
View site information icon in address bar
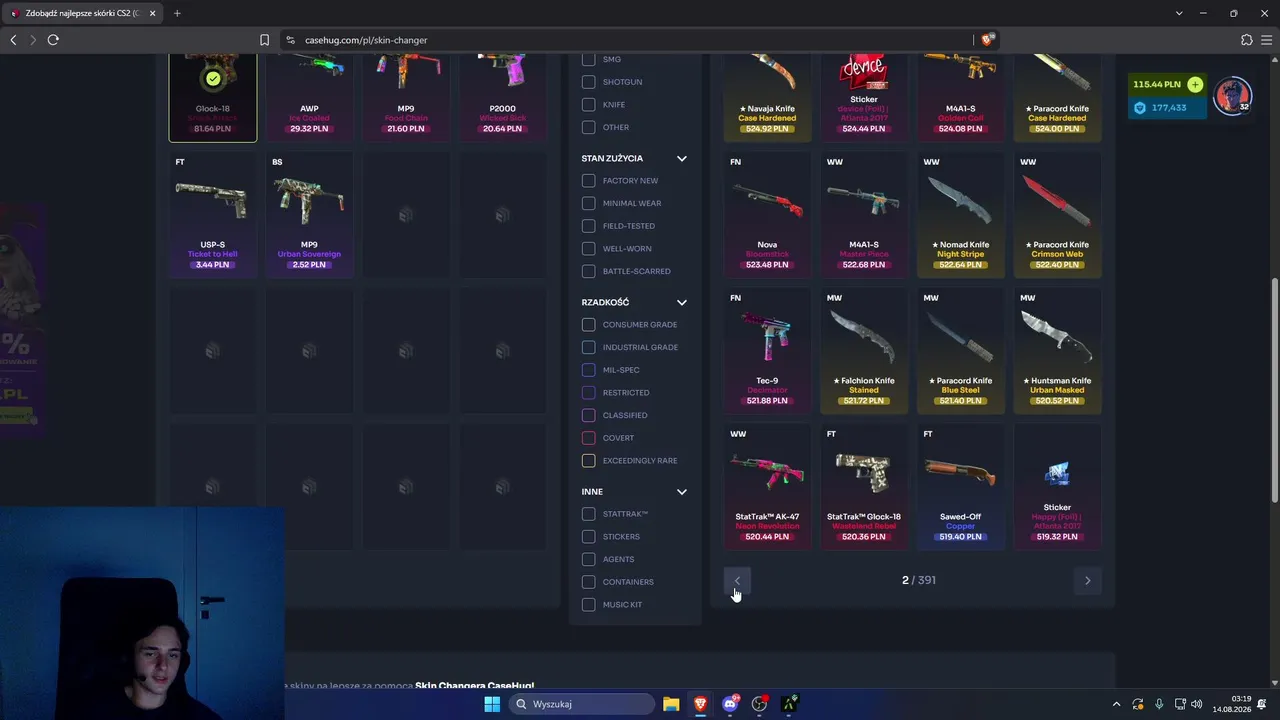point(290,40)
